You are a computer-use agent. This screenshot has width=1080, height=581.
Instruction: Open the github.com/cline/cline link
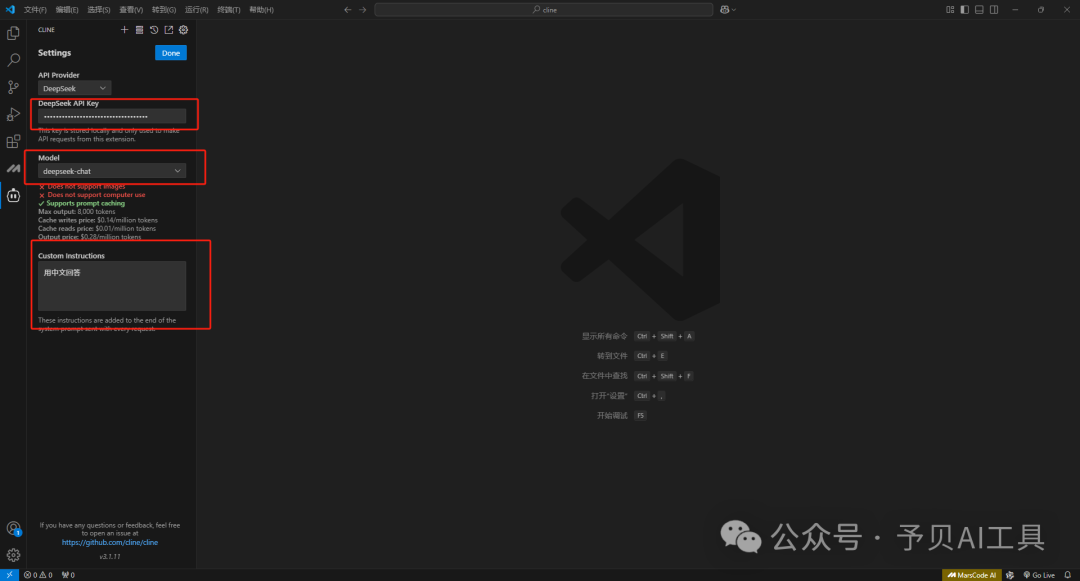pos(110,542)
